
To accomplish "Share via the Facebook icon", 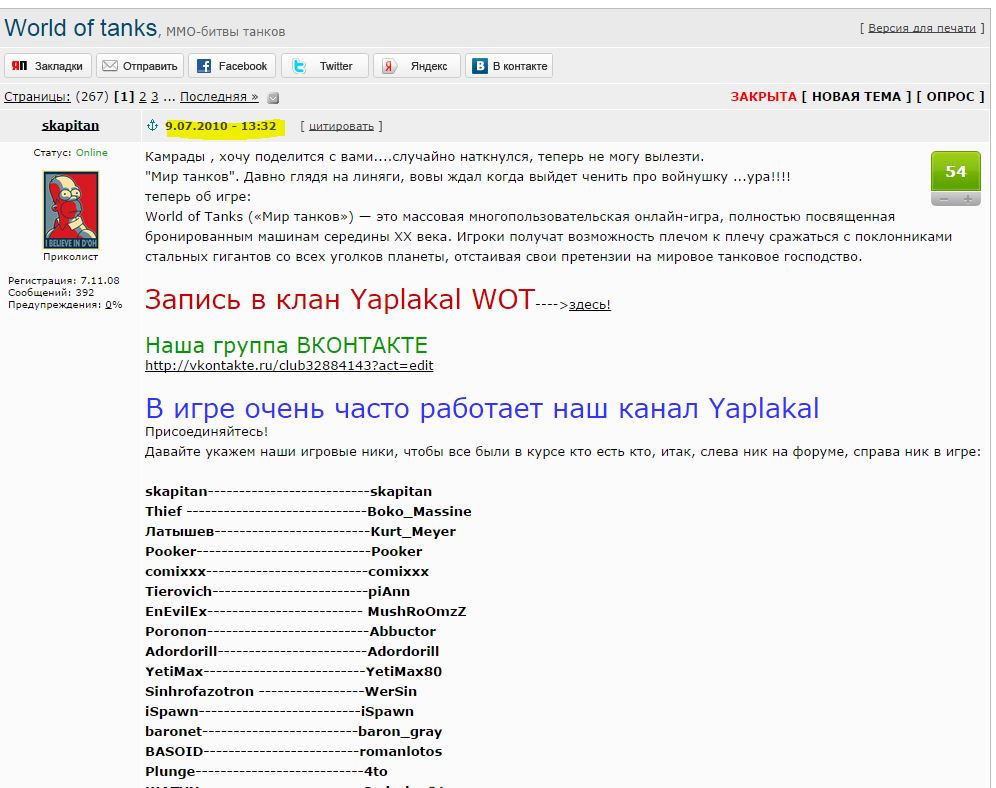I will (x=204, y=65).
